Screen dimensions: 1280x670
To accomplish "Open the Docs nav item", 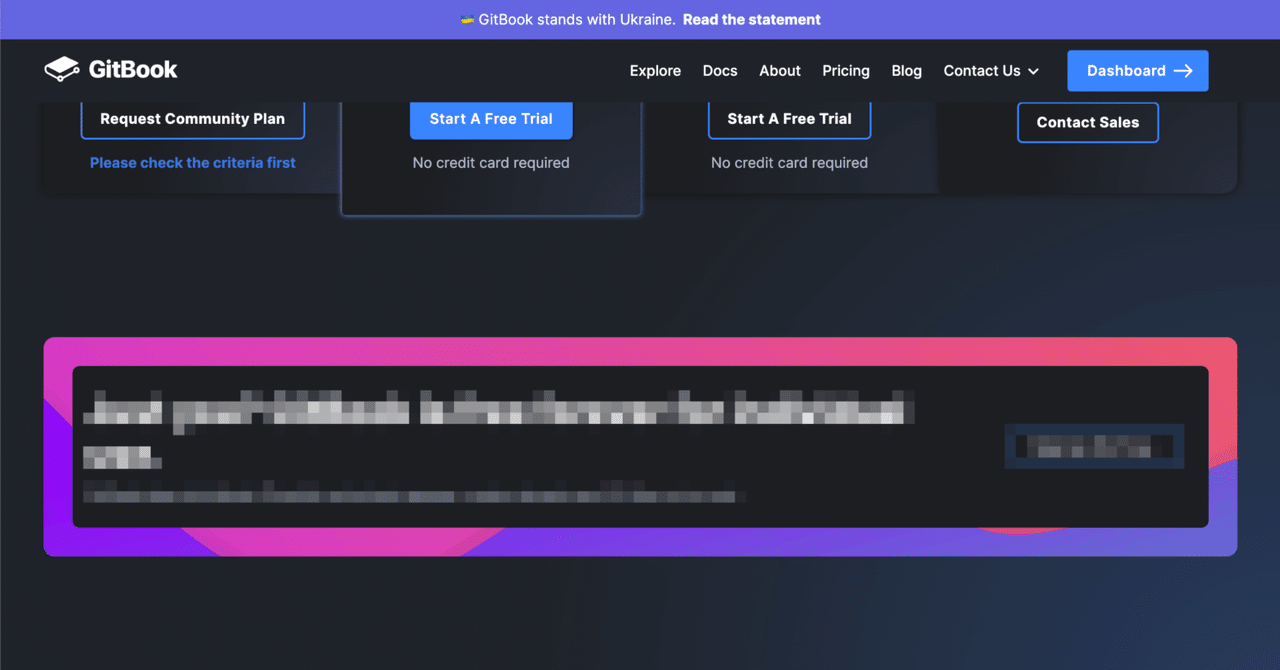I will point(720,71).
